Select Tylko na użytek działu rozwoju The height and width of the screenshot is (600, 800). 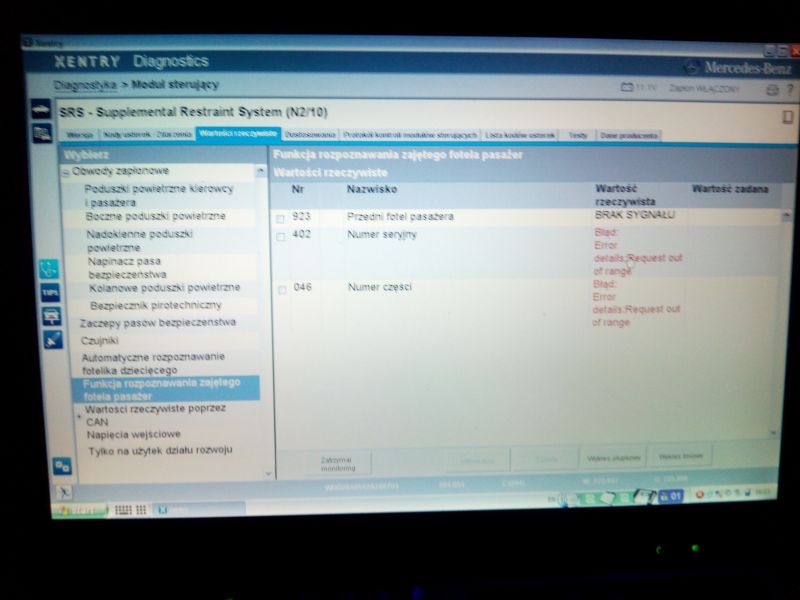click(160, 451)
